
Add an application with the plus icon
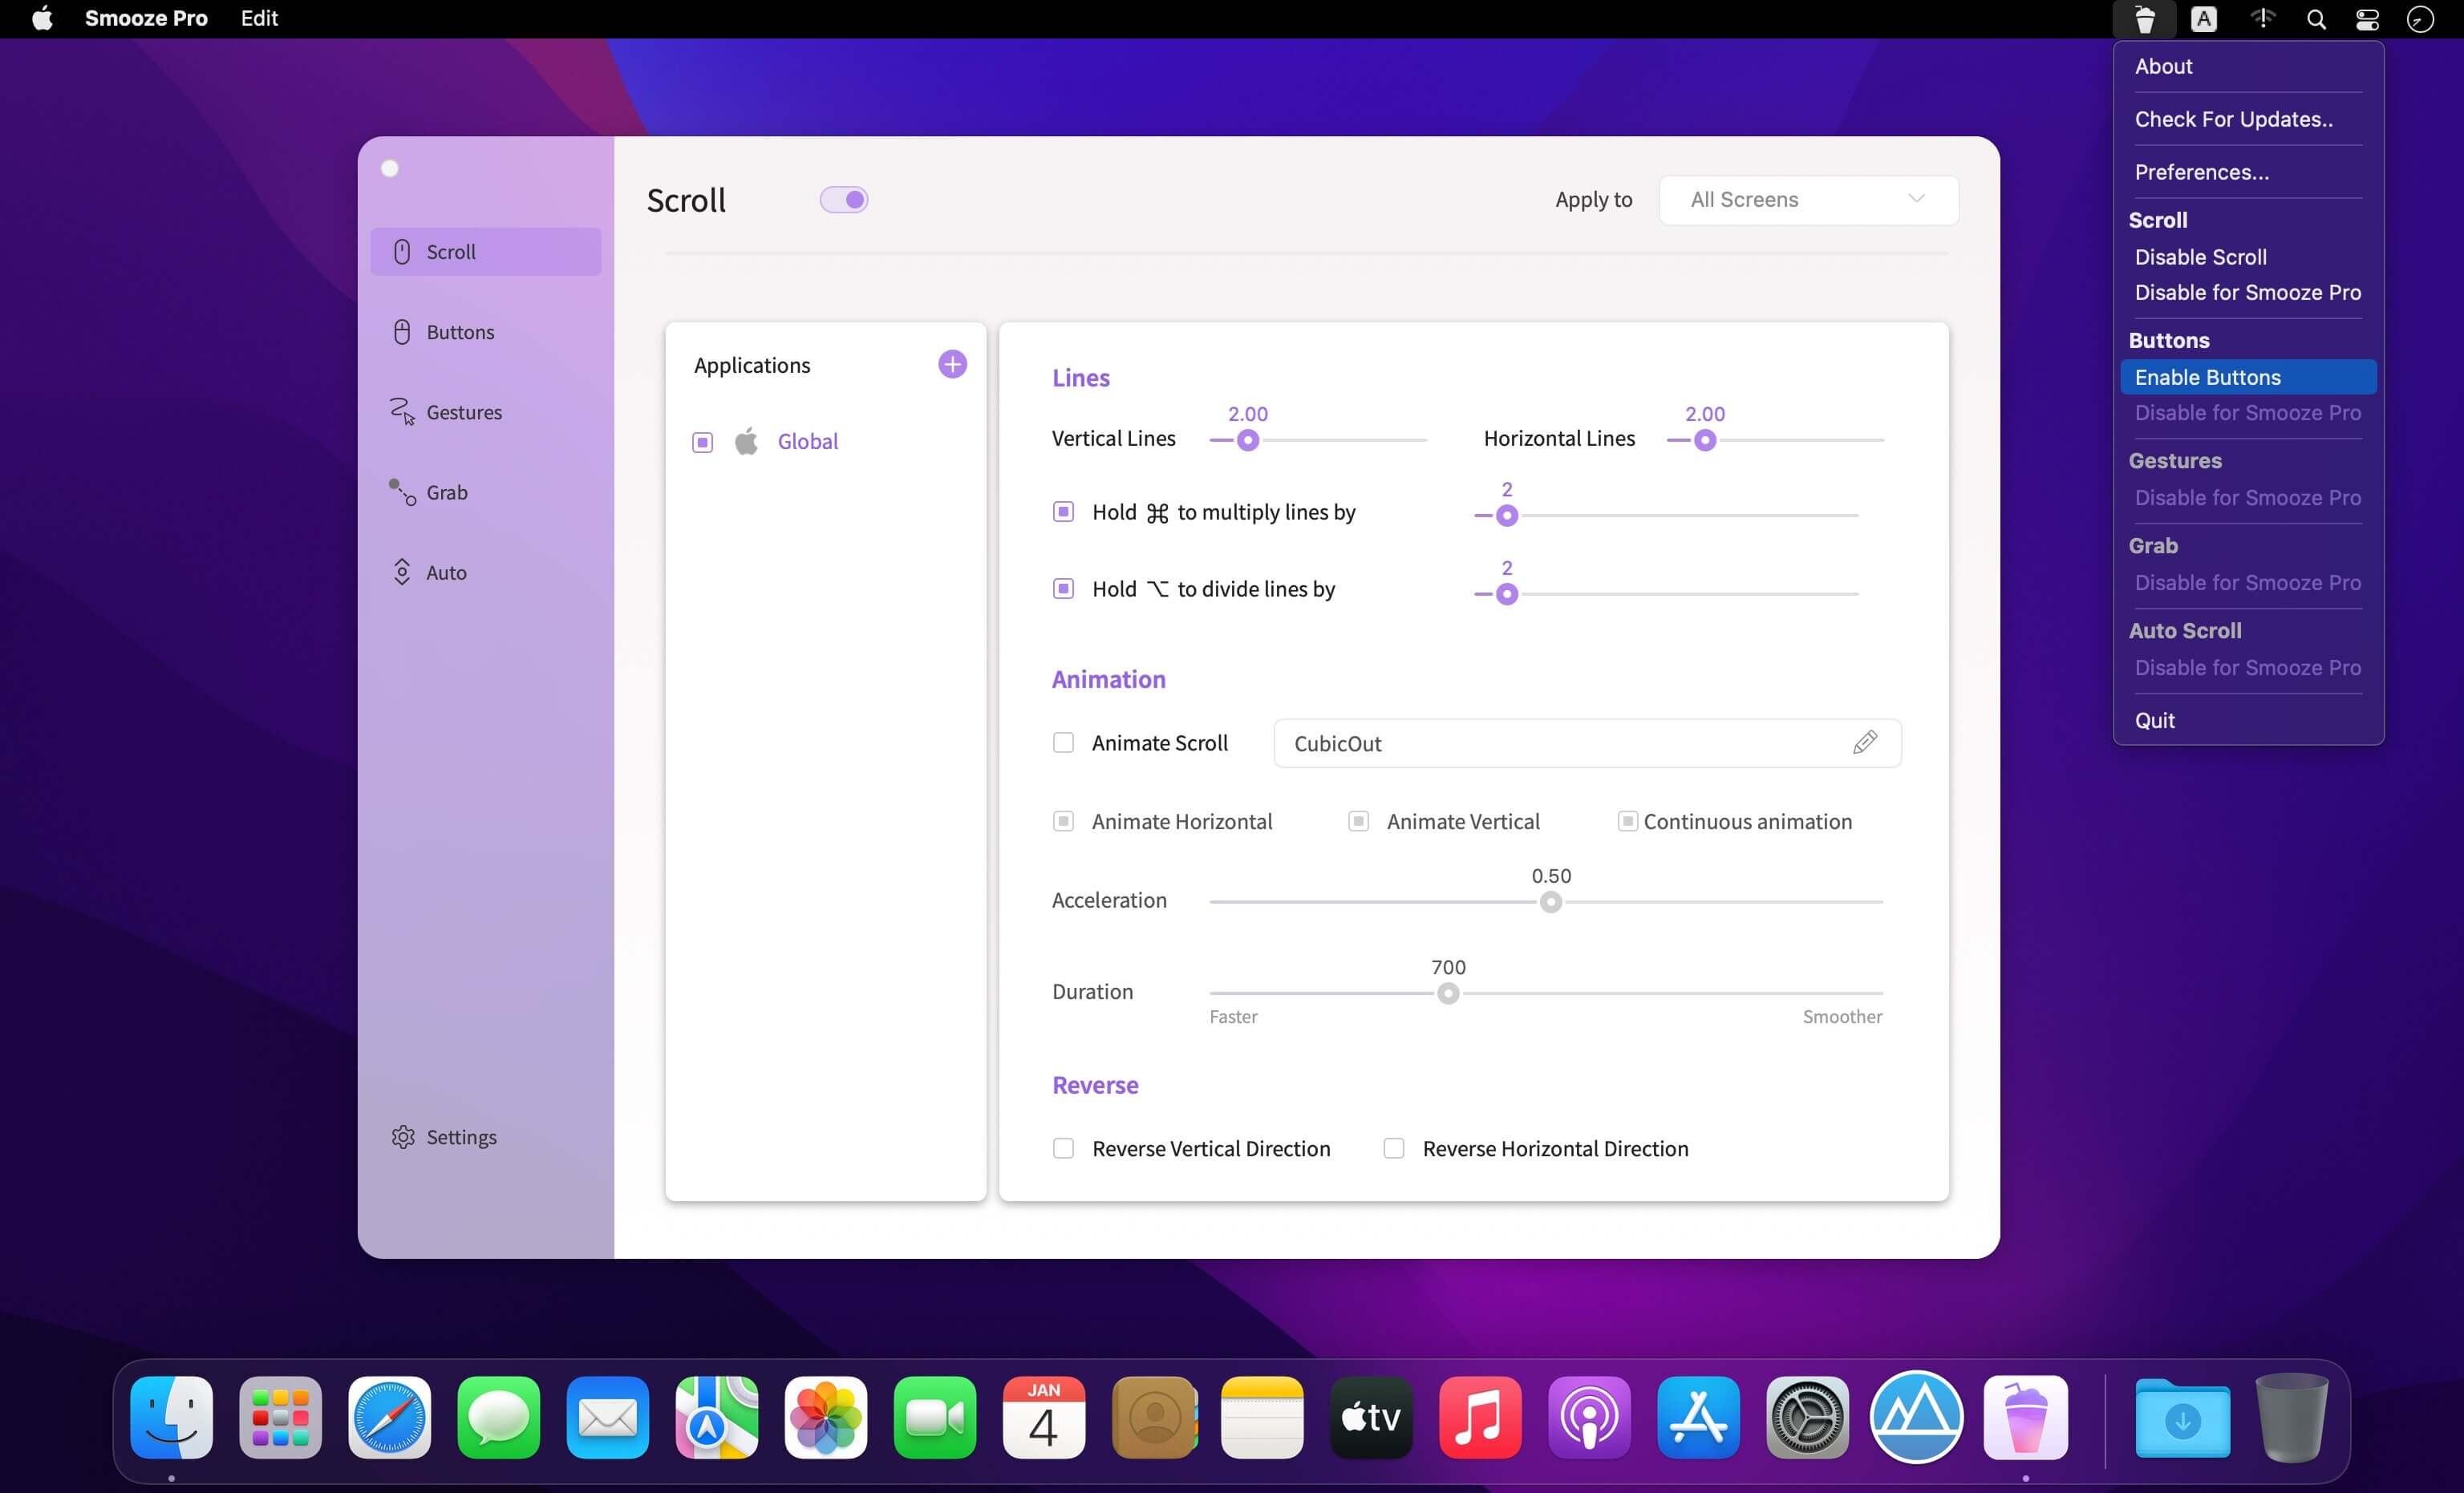952,364
